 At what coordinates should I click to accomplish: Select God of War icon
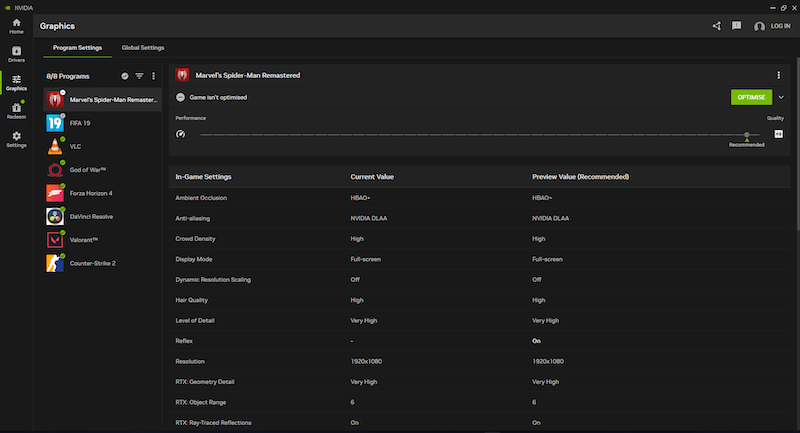(x=55, y=170)
